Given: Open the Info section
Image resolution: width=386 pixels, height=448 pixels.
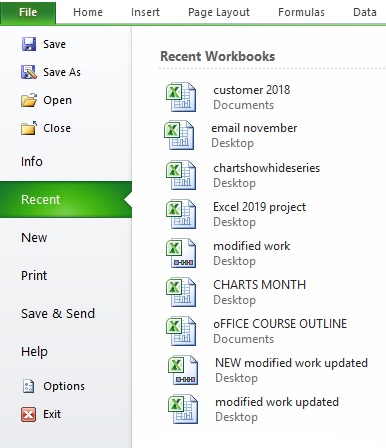Looking at the screenshot, I should click(32, 162).
